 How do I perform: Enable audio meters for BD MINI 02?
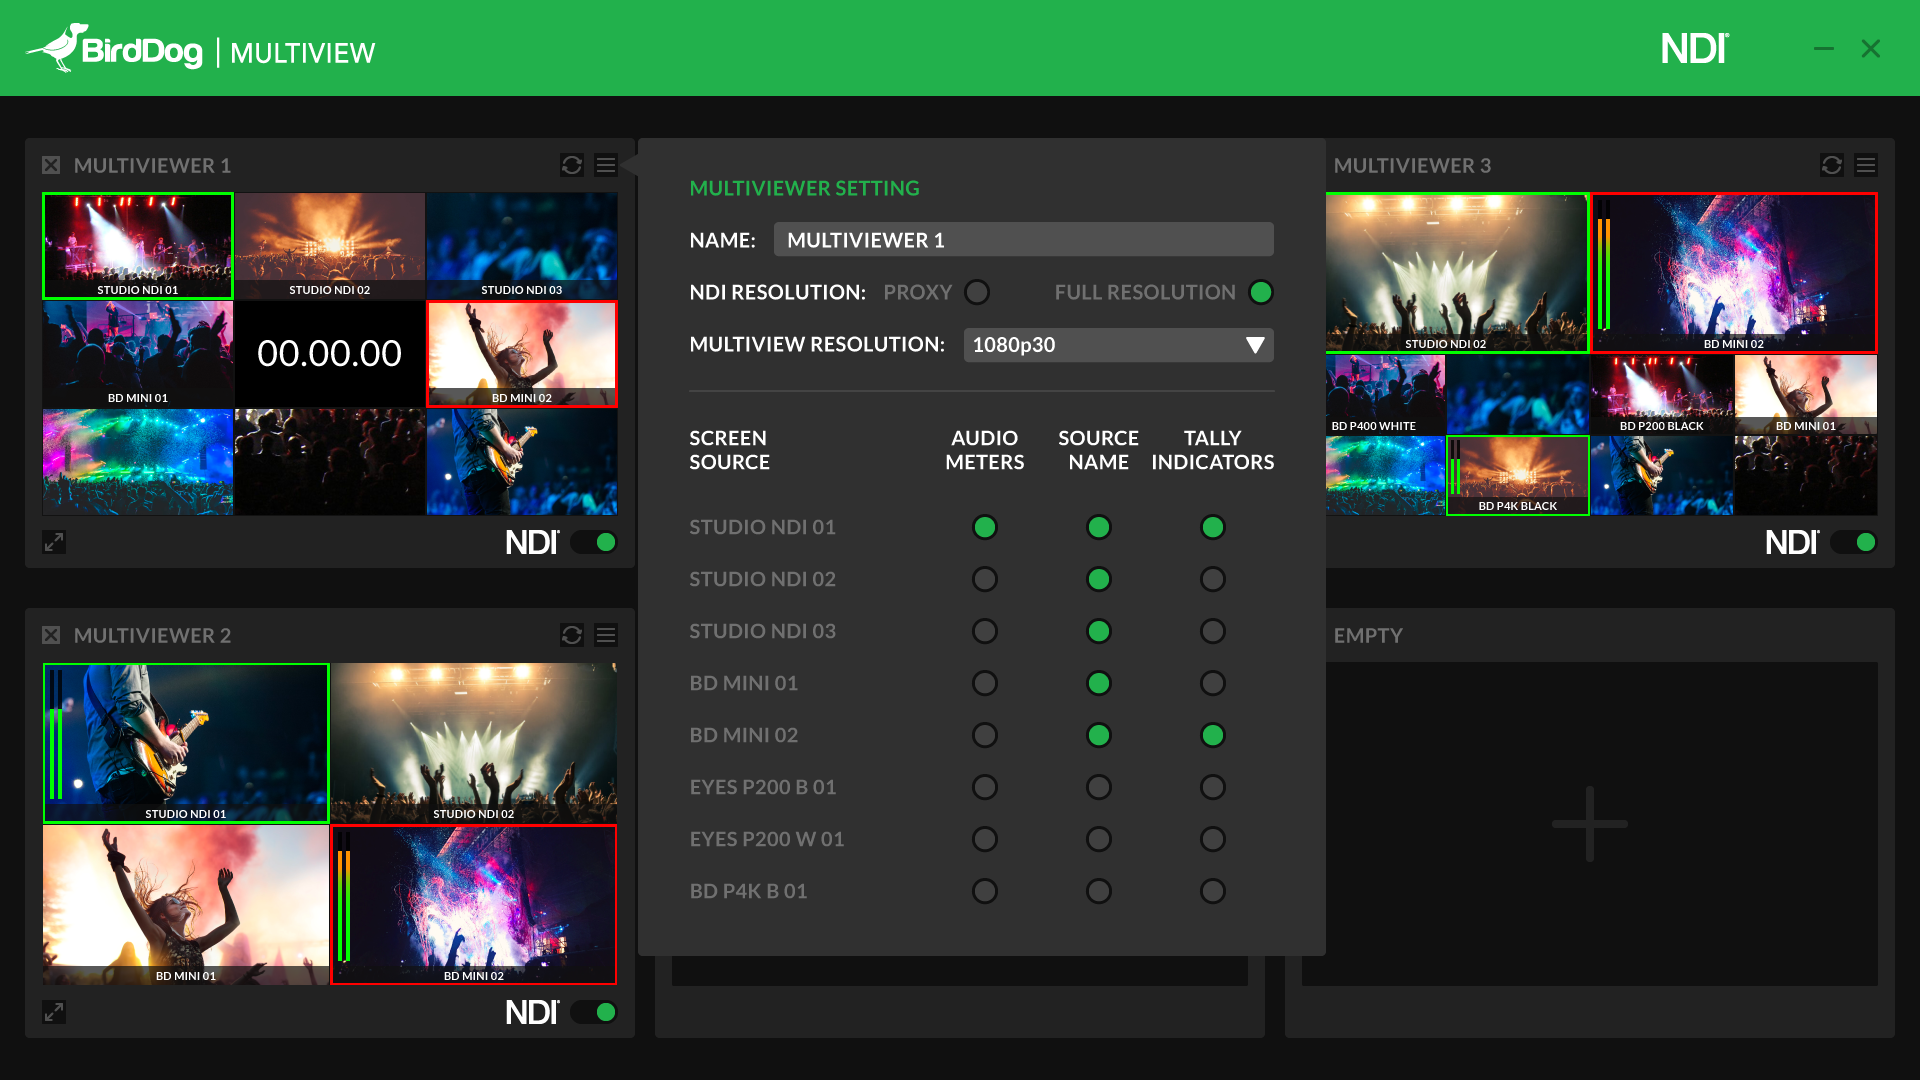tap(985, 735)
